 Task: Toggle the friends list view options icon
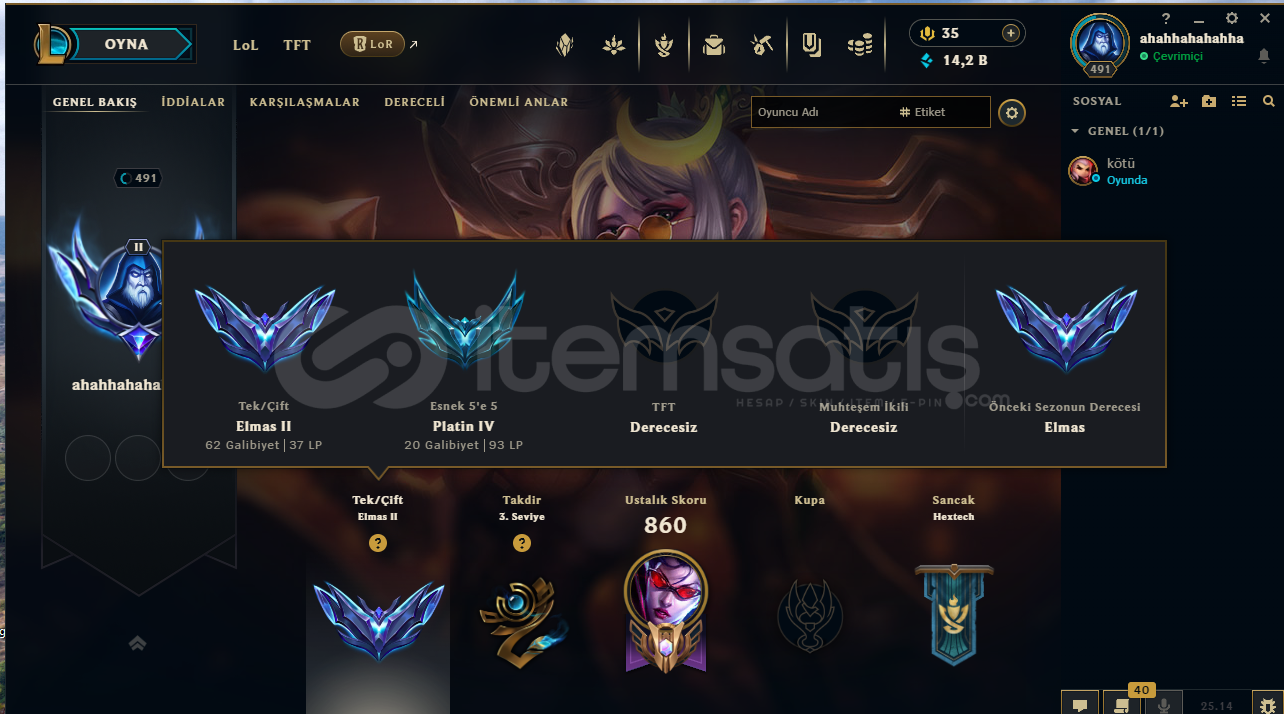pyautogui.click(x=1239, y=101)
